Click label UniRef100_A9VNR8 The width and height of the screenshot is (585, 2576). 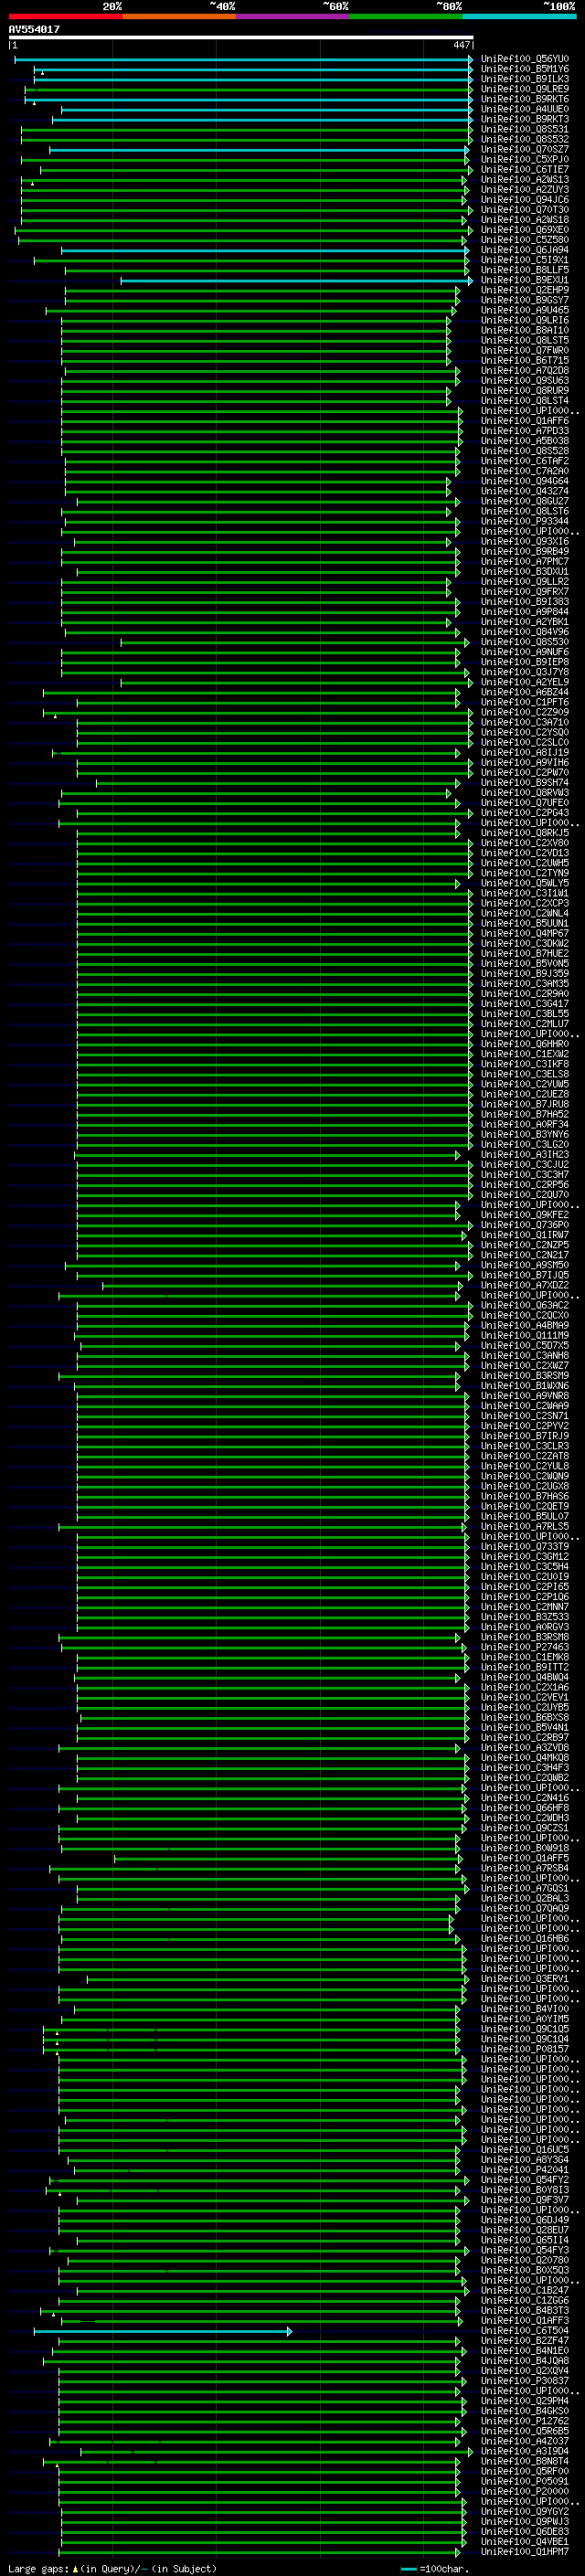click(525, 1396)
